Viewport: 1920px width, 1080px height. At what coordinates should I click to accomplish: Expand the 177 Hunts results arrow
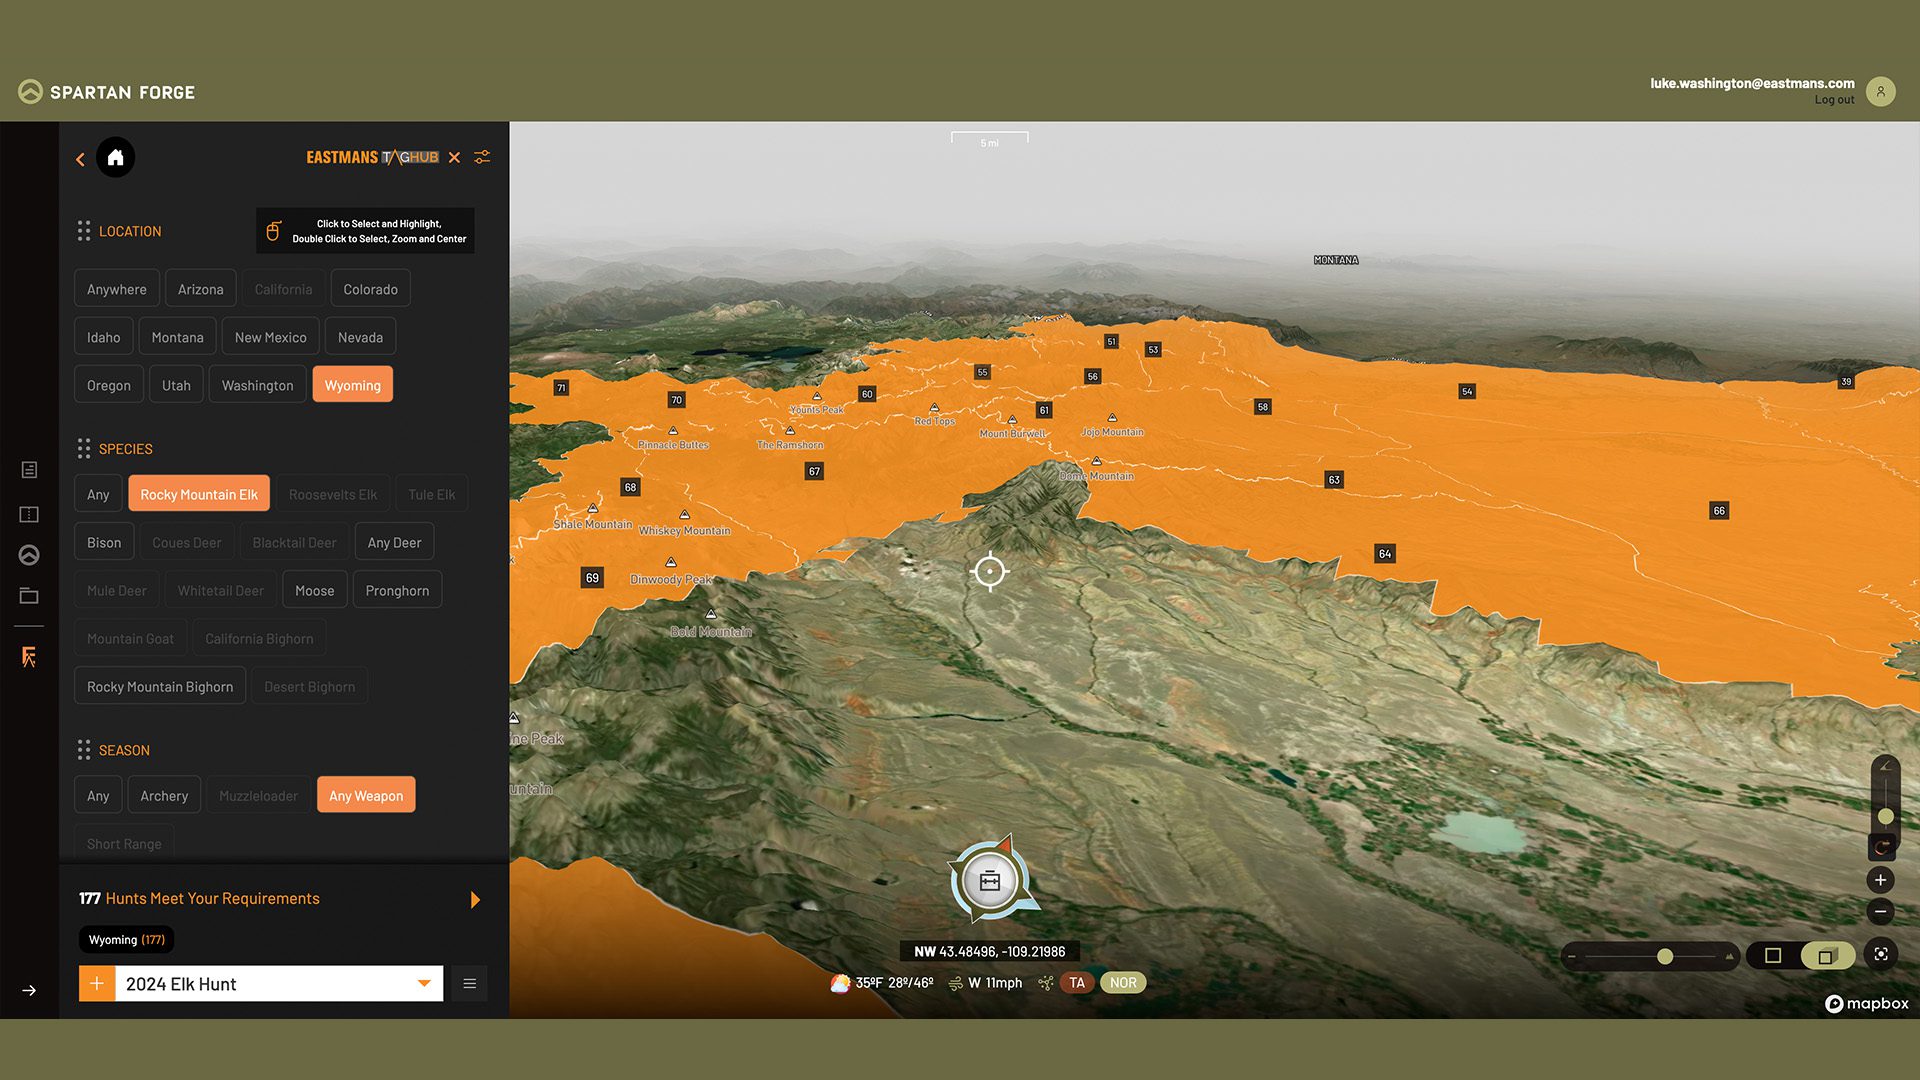click(475, 900)
